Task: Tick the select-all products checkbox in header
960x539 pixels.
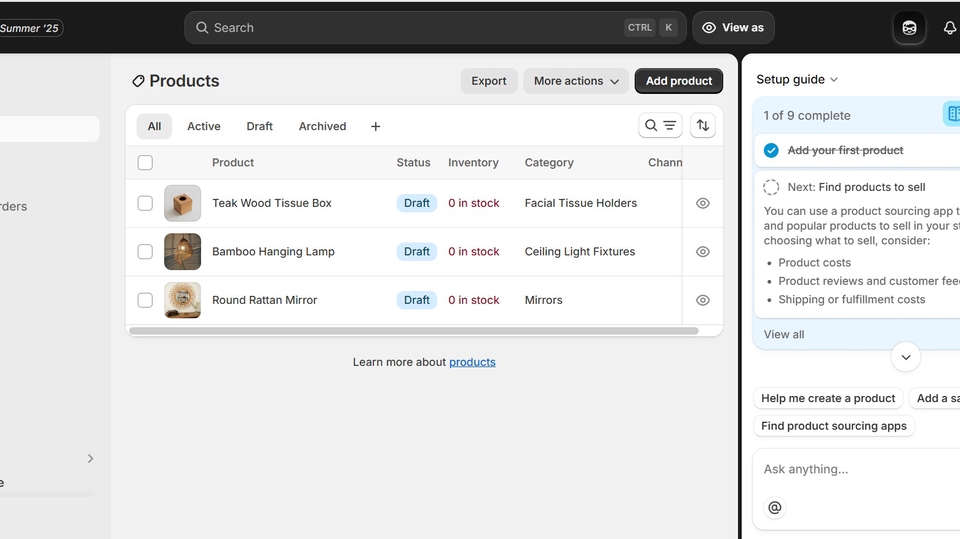Action: (145, 162)
